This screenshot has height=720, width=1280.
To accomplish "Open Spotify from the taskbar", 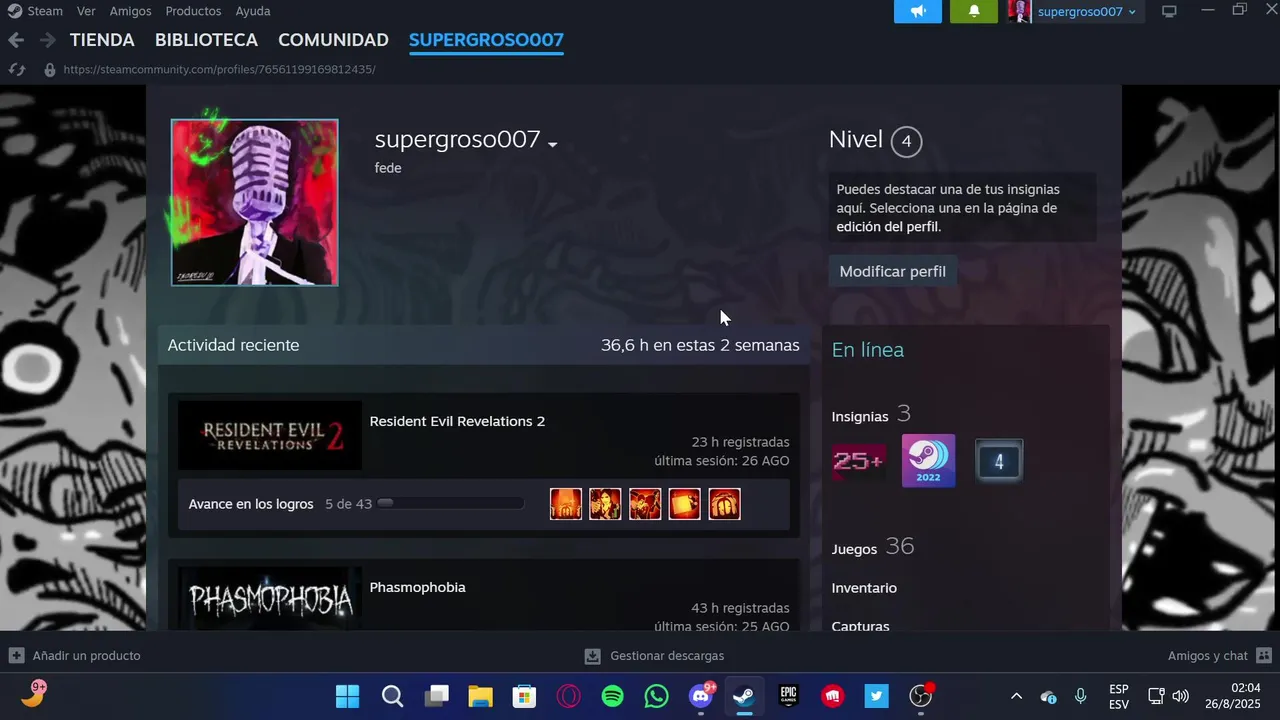I will point(613,696).
